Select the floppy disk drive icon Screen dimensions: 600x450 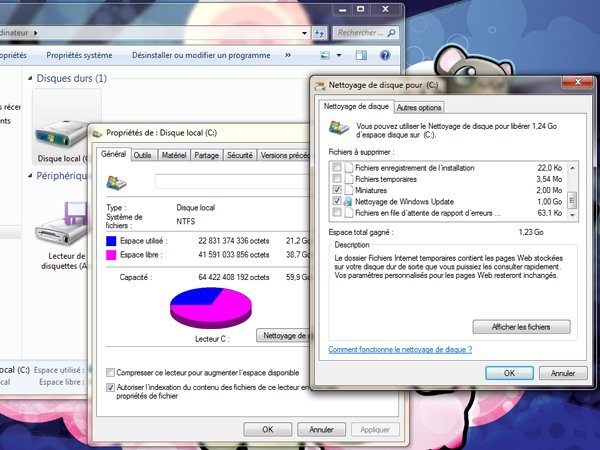point(61,224)
